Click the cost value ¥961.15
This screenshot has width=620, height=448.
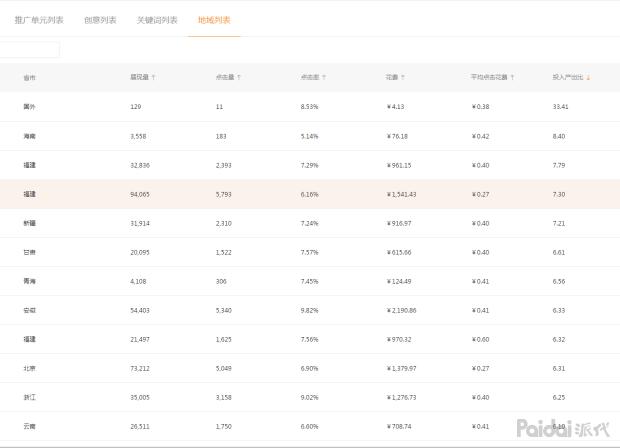pos(399,165)
